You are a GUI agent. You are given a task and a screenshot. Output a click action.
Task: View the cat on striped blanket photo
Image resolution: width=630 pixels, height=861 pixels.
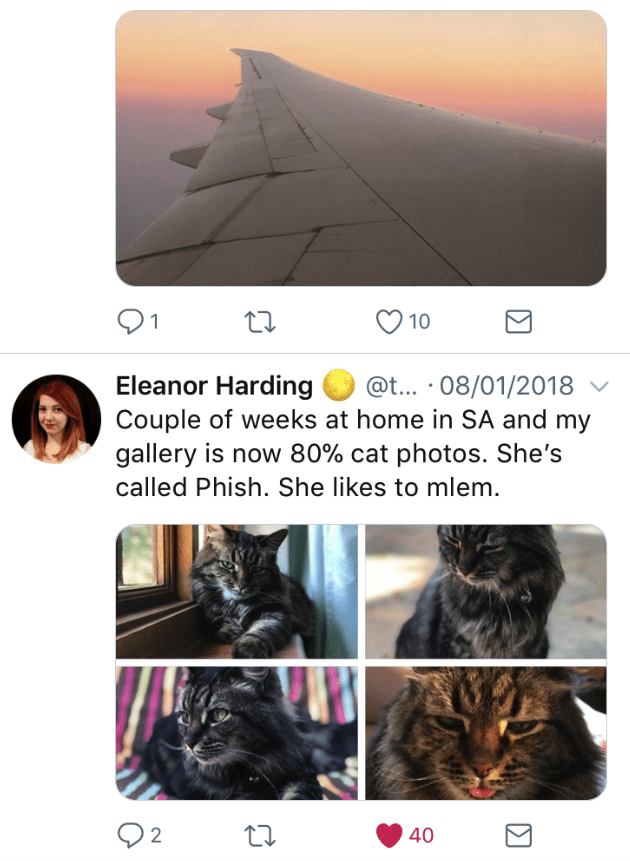[236, 733]
